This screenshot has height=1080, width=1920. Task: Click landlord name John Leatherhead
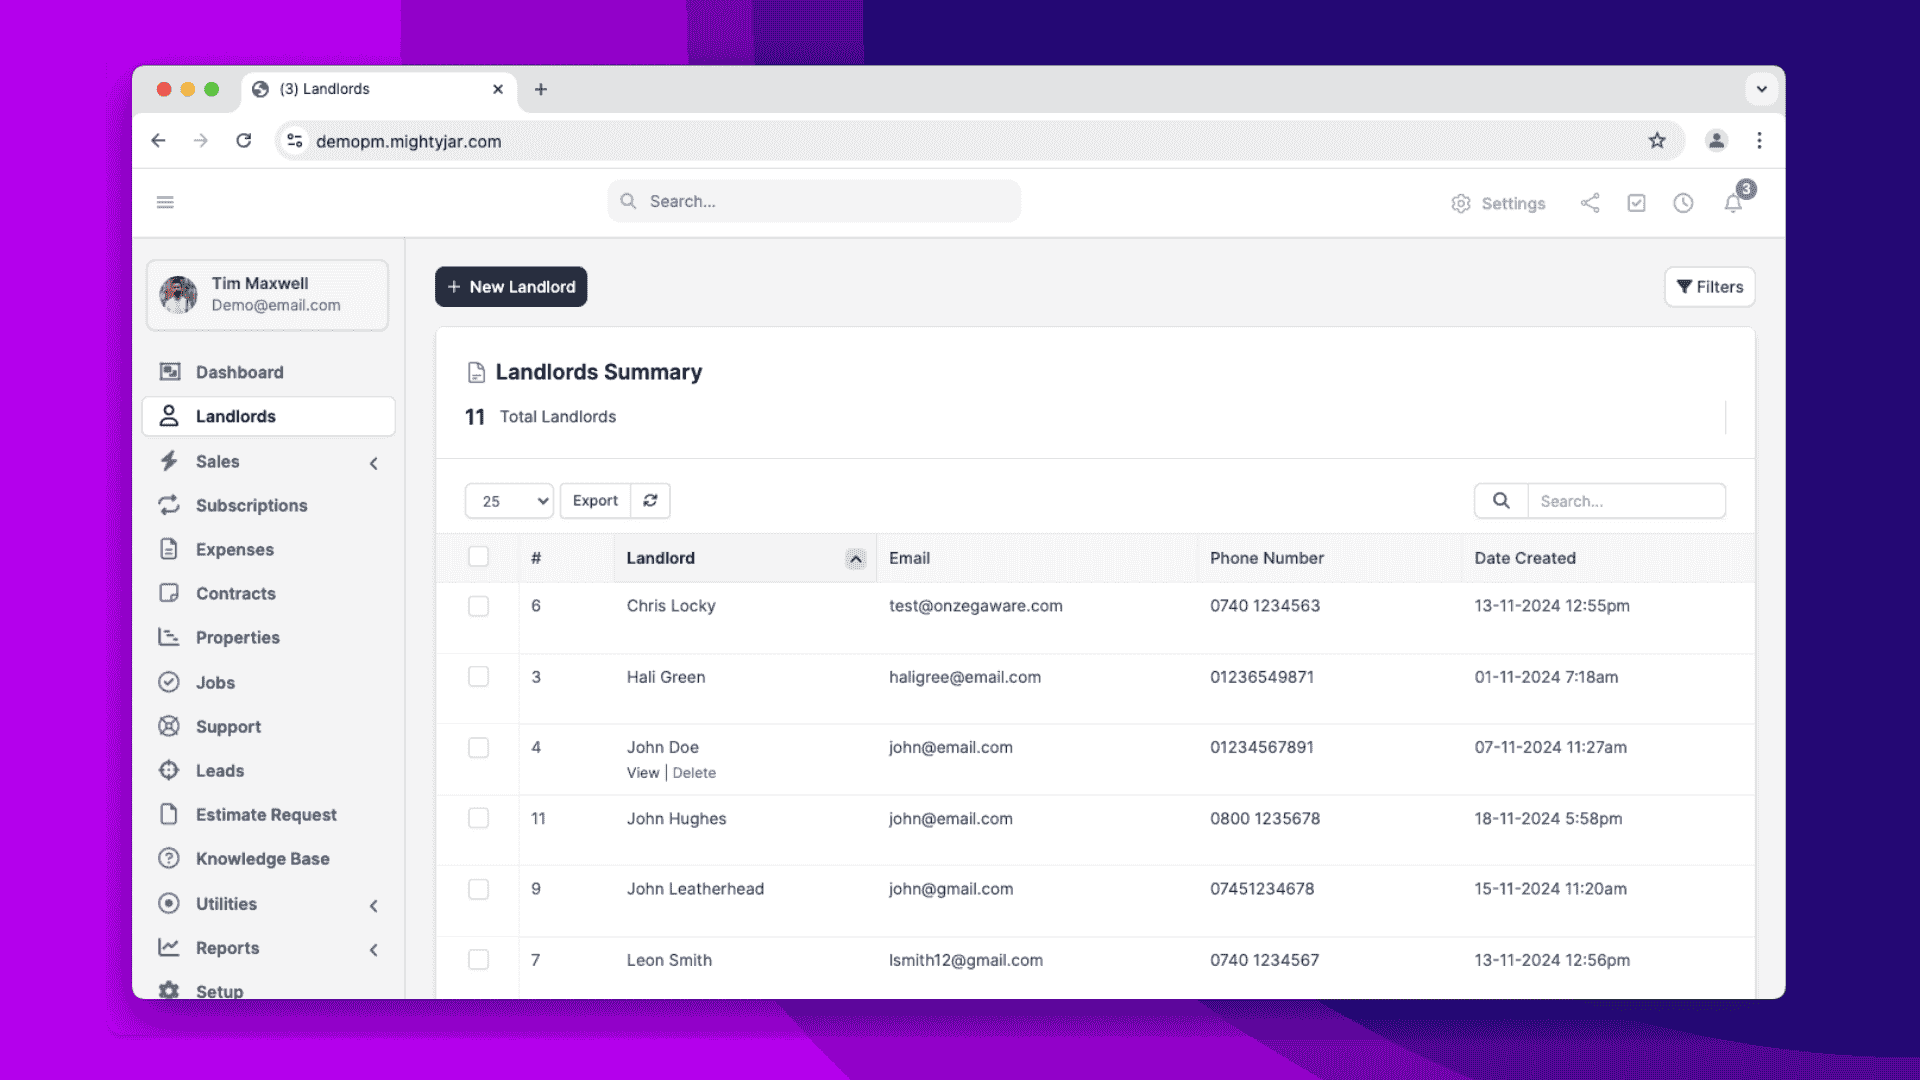(695, 889)
